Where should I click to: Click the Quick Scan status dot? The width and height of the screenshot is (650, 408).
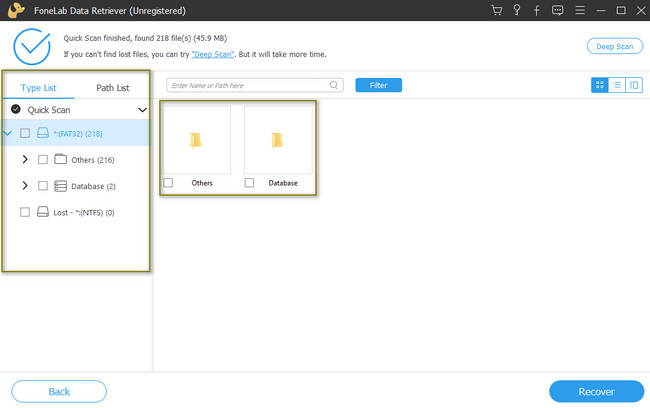(x=16, y=109)
